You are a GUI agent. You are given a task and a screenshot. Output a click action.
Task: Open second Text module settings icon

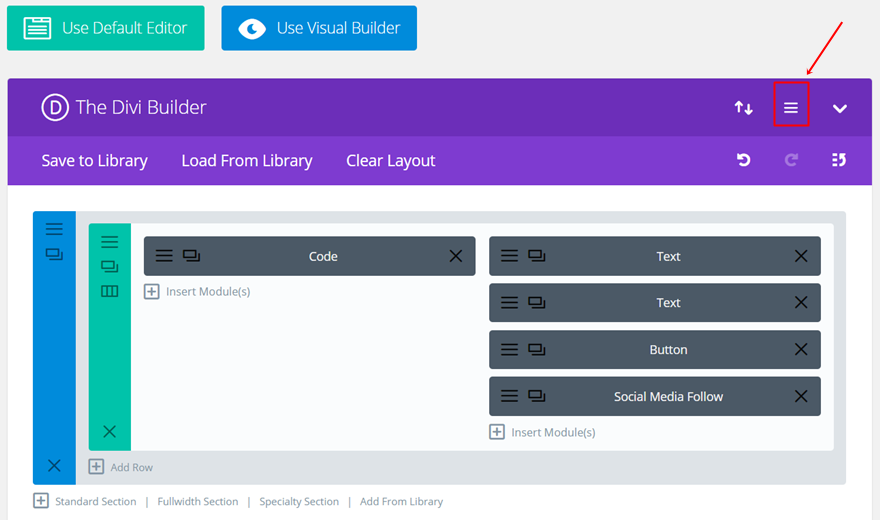[x=509, y=302]
